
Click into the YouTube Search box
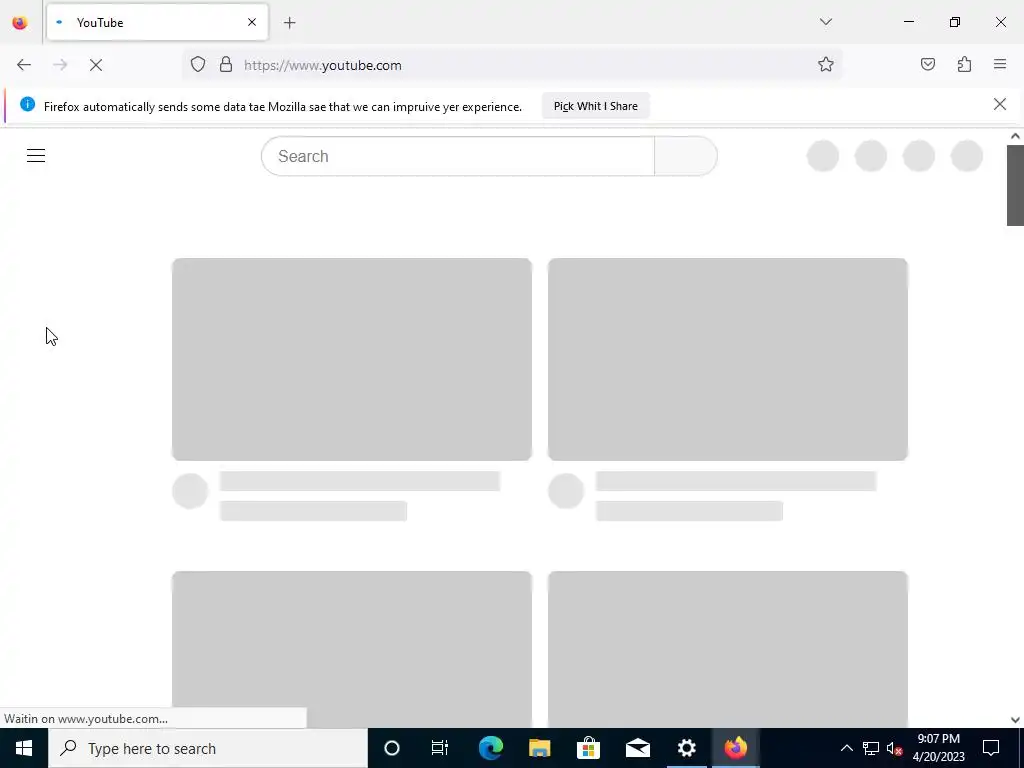[x=458, y=156]
